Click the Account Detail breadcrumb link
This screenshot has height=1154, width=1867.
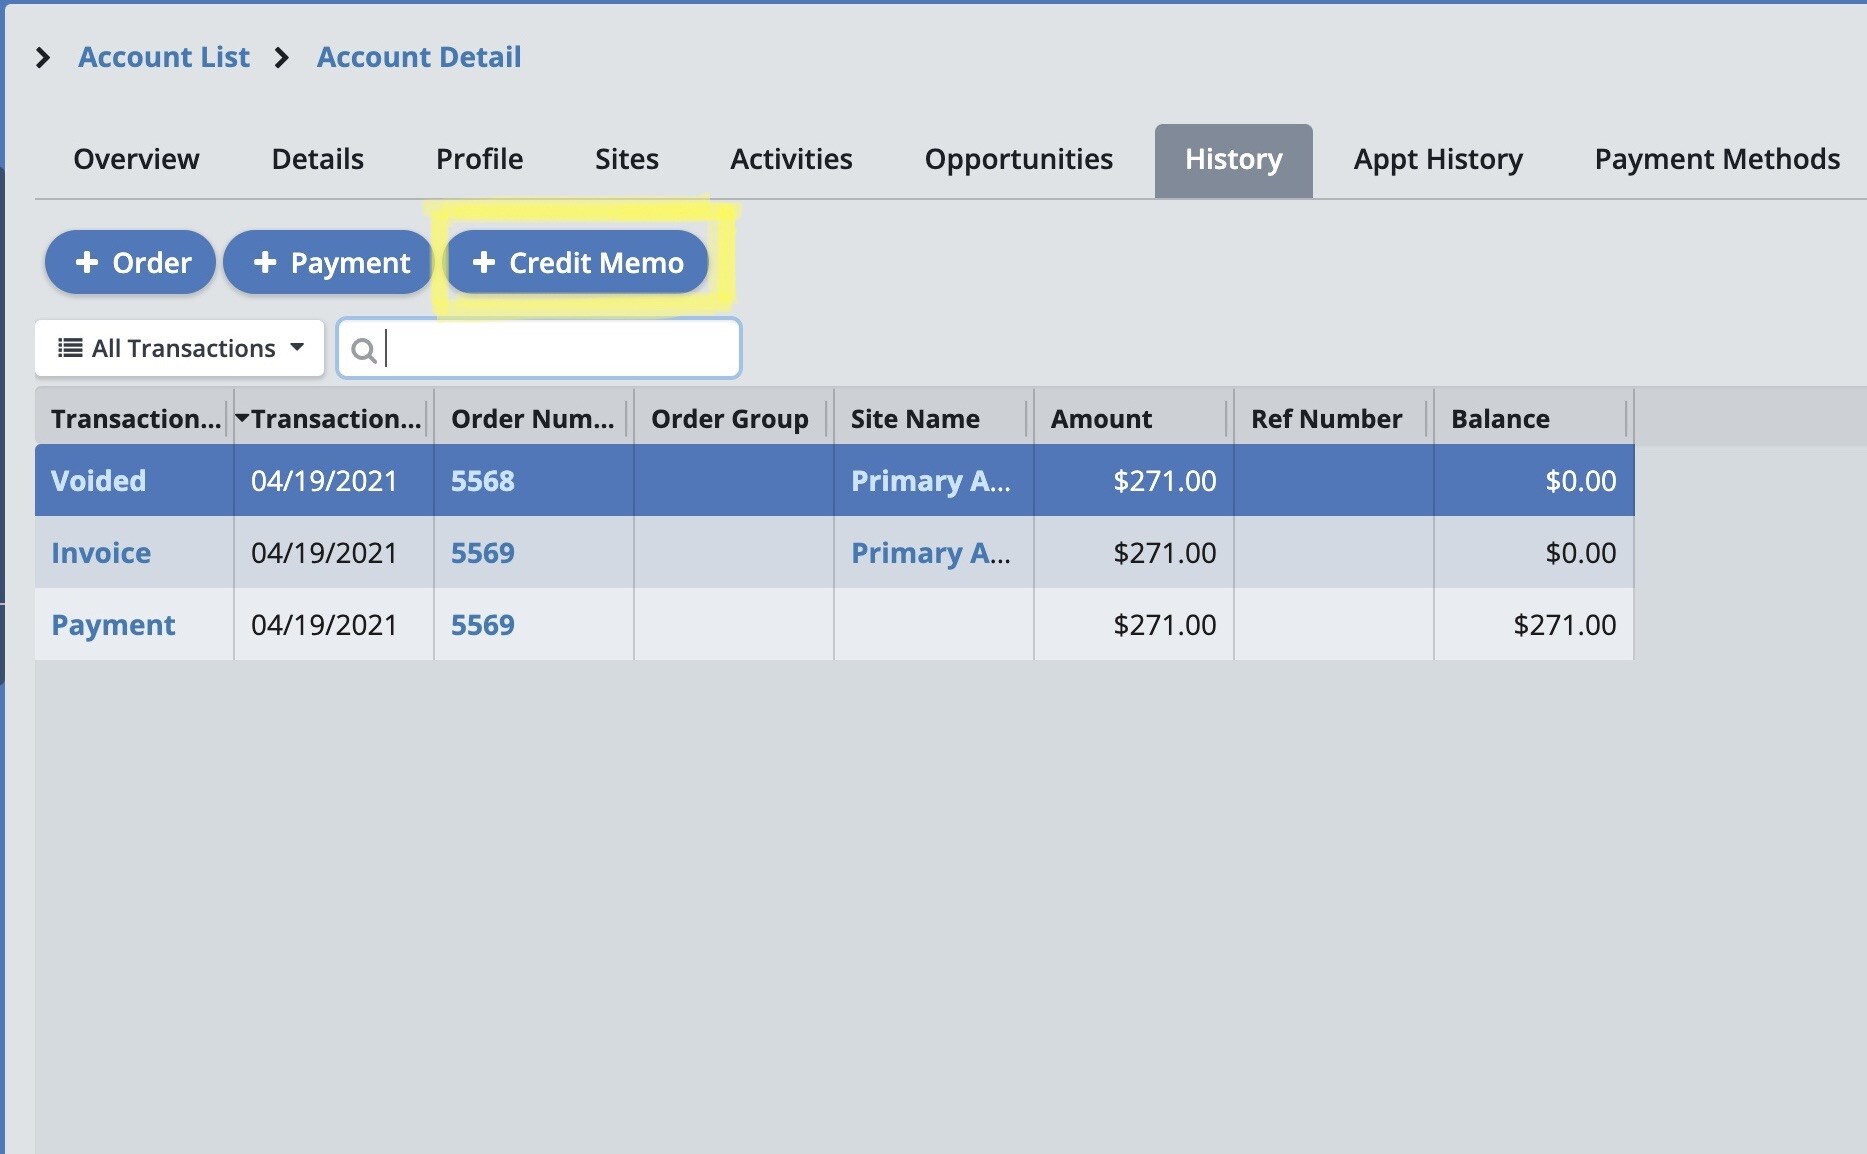[x=419, y=57]
